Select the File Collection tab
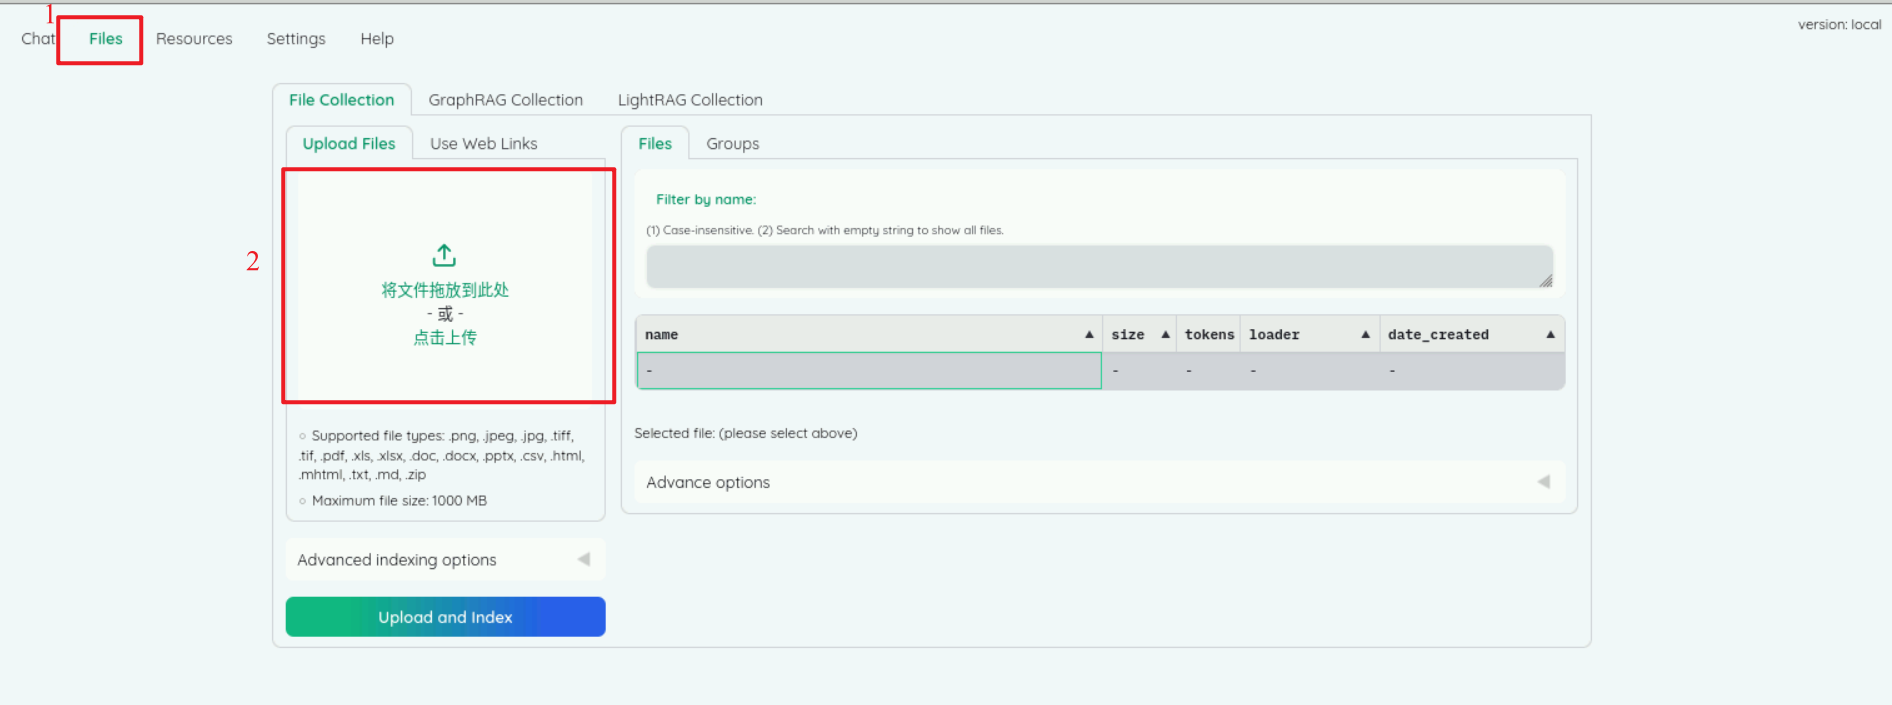Image resolution: width=1892 pixels, height=705 pixels. point(342,100)
